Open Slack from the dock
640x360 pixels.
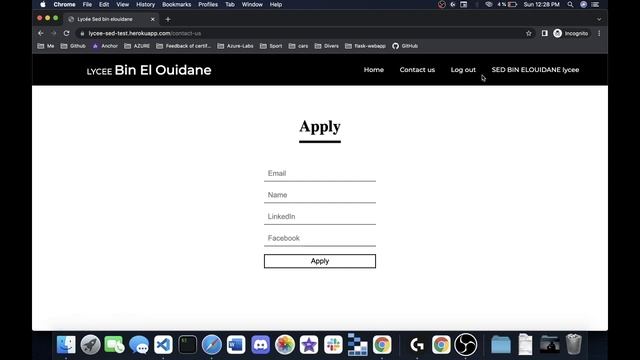coord(333,344)
